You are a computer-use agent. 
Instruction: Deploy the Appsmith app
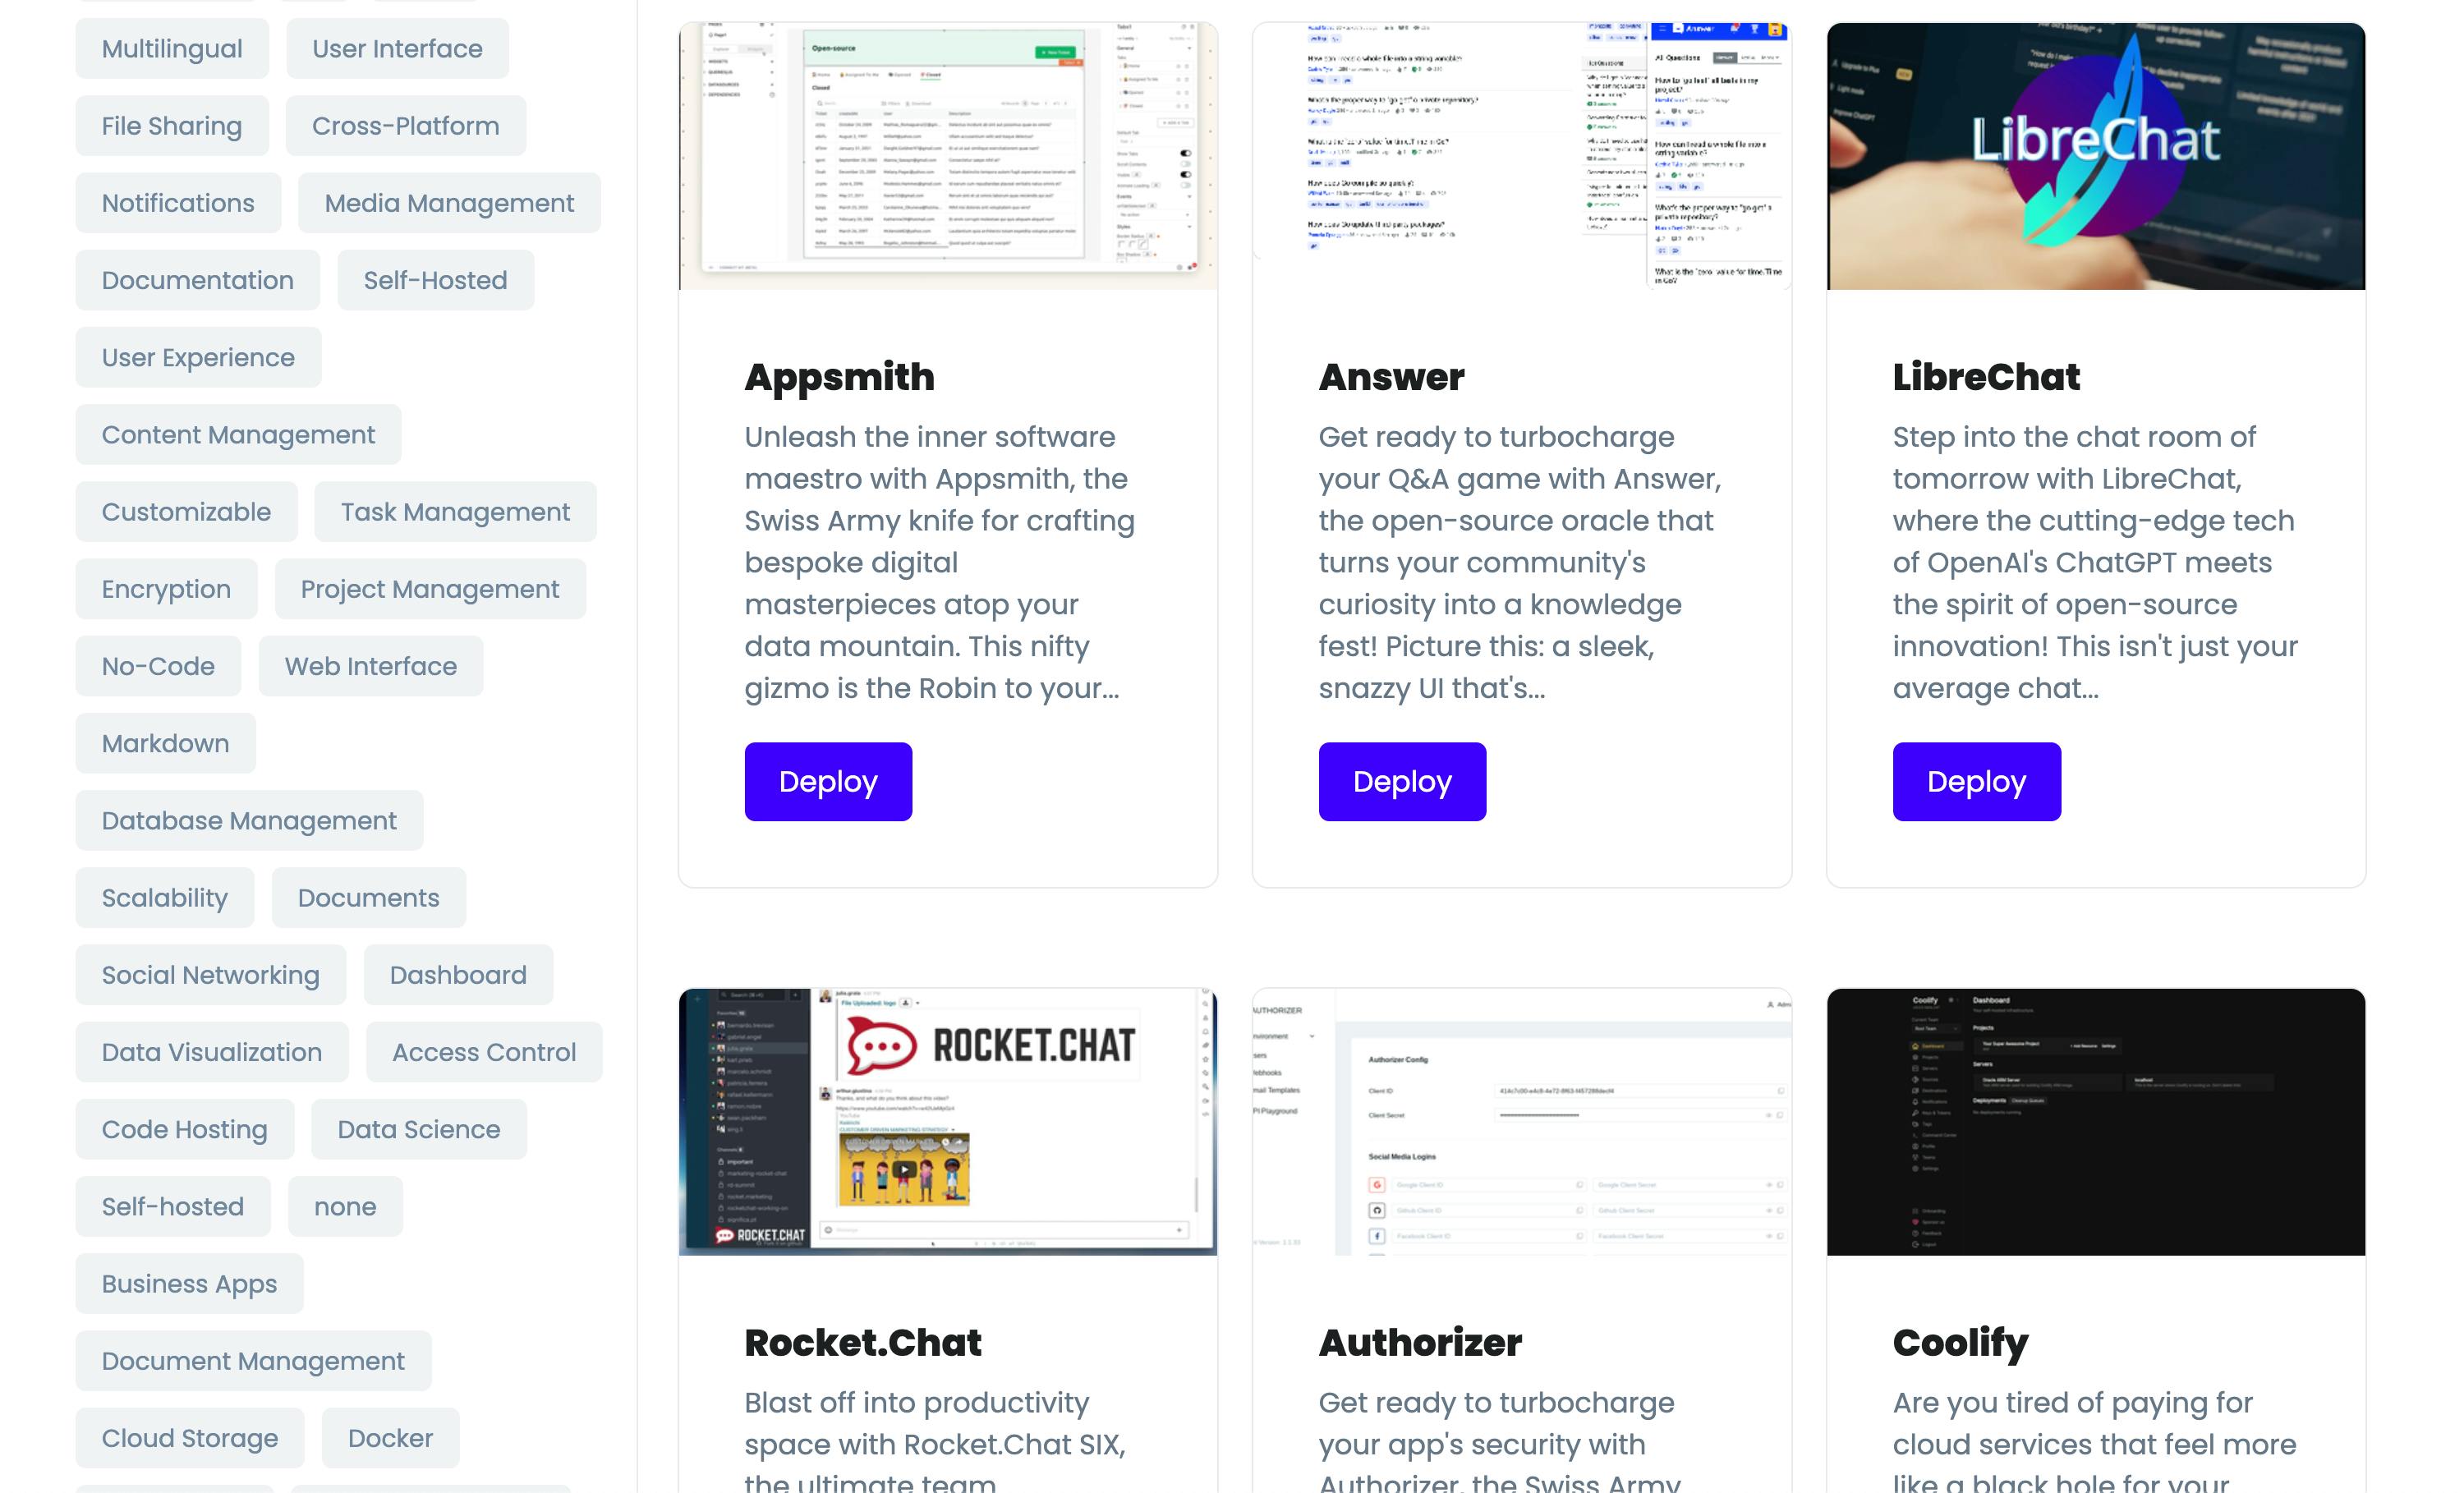coord(828,782)
